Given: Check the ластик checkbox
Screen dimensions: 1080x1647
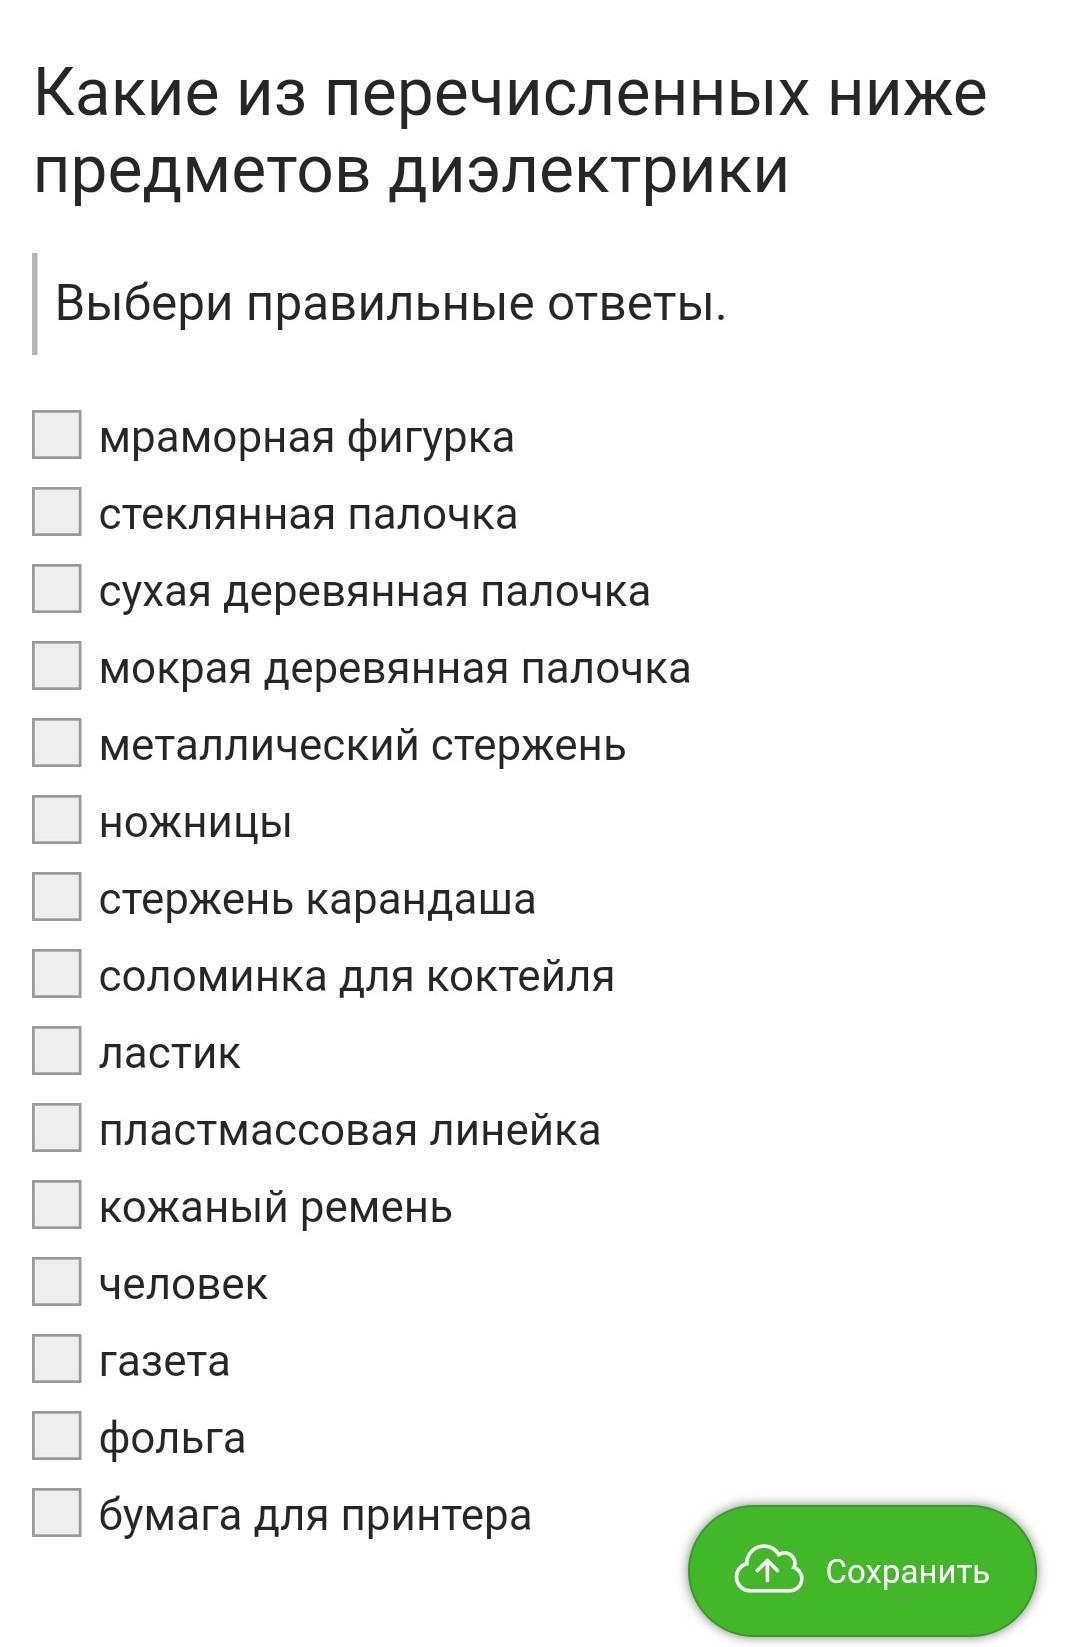Looking at the screenshot, I should (x=56, y=1050).
